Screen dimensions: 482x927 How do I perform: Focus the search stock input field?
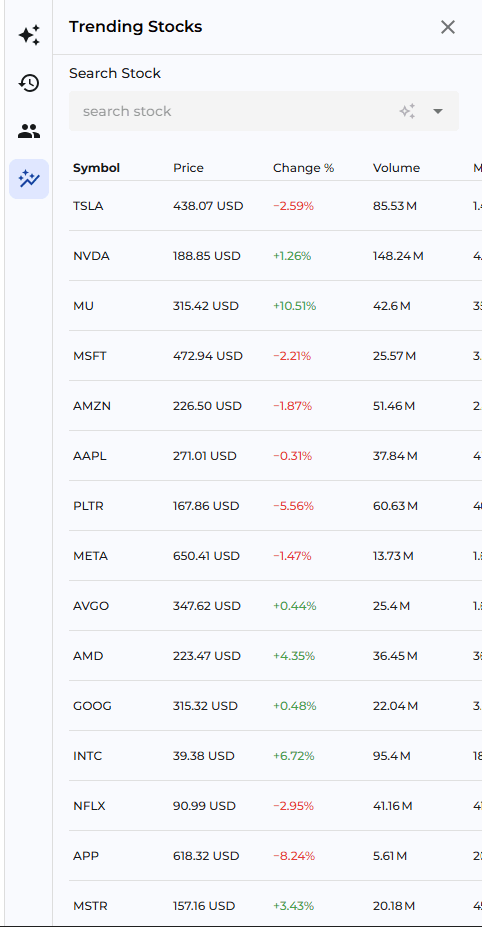click(264, 111)
